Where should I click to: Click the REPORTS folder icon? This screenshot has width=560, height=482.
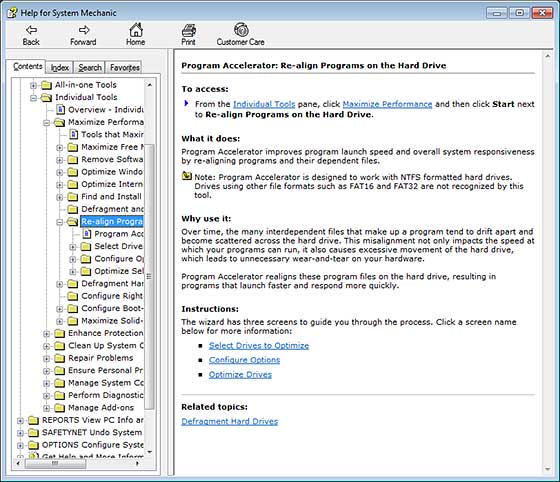[x=33, y=420]
